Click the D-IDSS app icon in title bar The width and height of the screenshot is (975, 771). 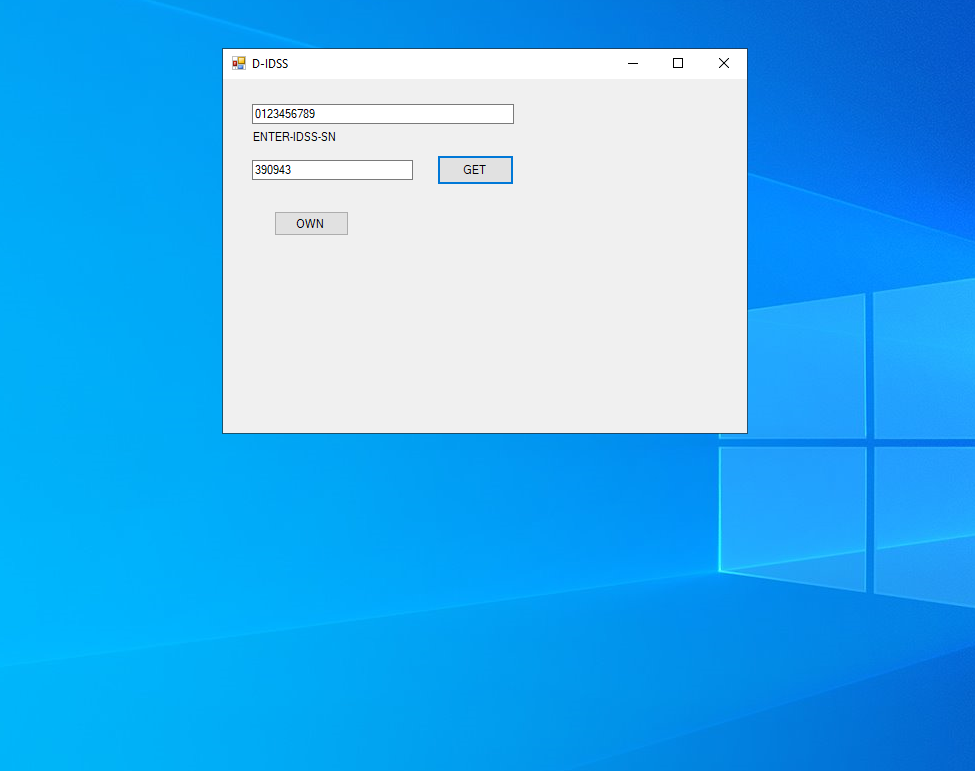[239, 63]
